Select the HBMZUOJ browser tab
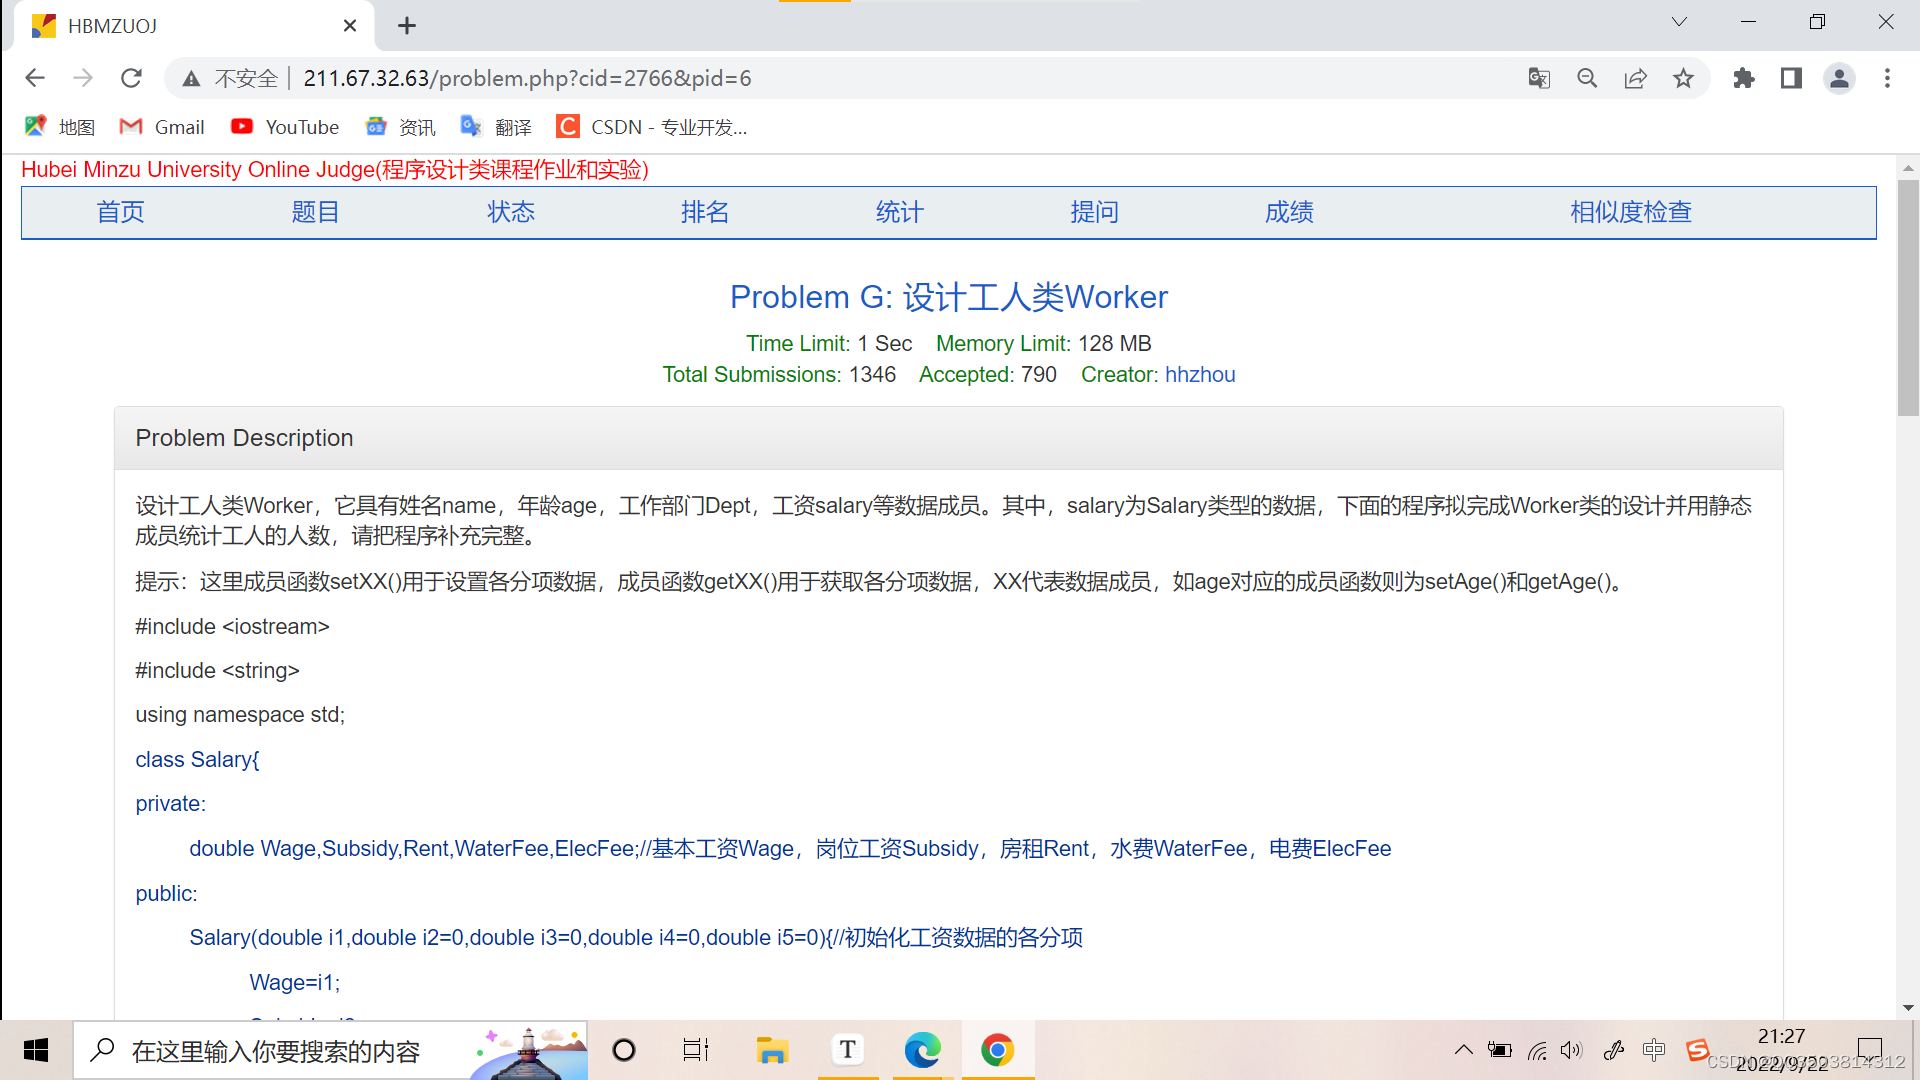The height and width of the screenshot is (1080, 1920). (180, 25)
